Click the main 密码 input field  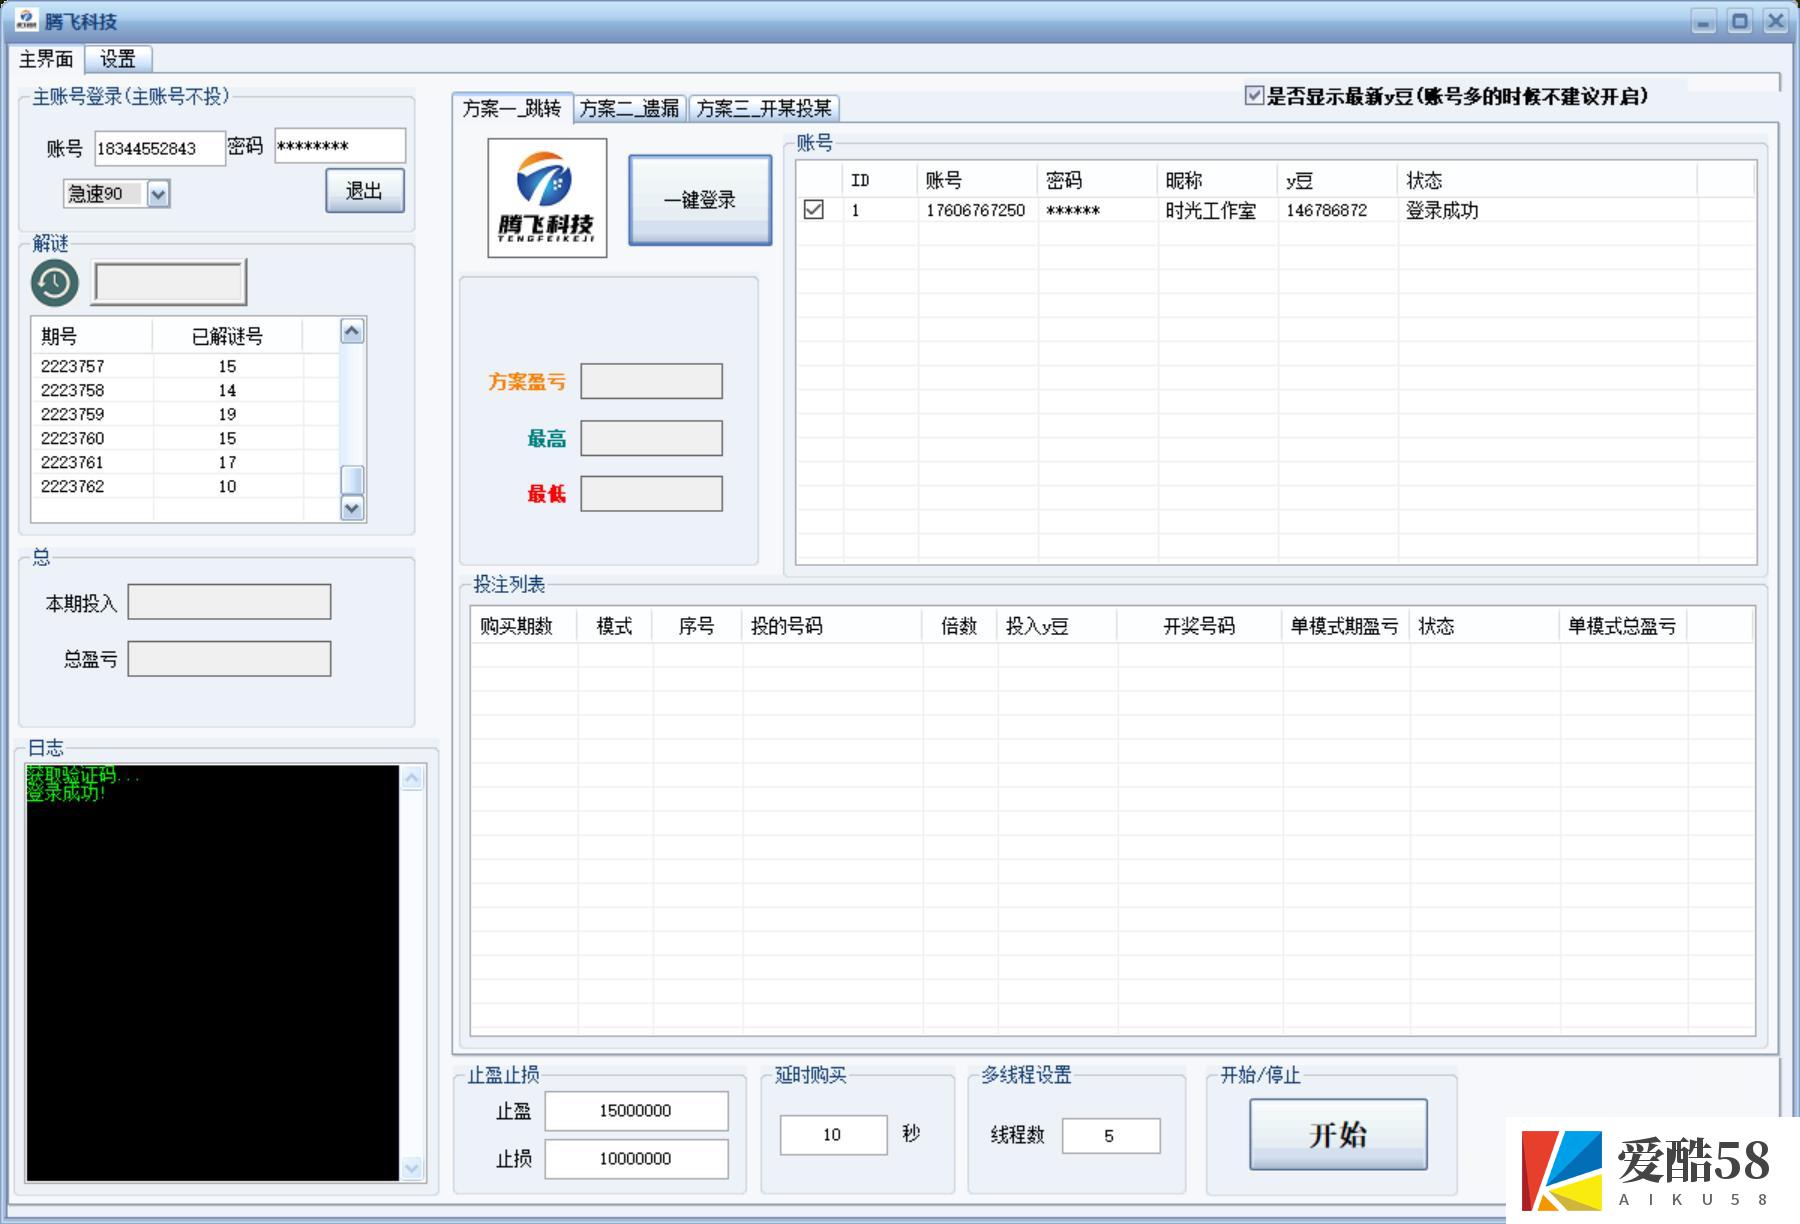point(340,146)
